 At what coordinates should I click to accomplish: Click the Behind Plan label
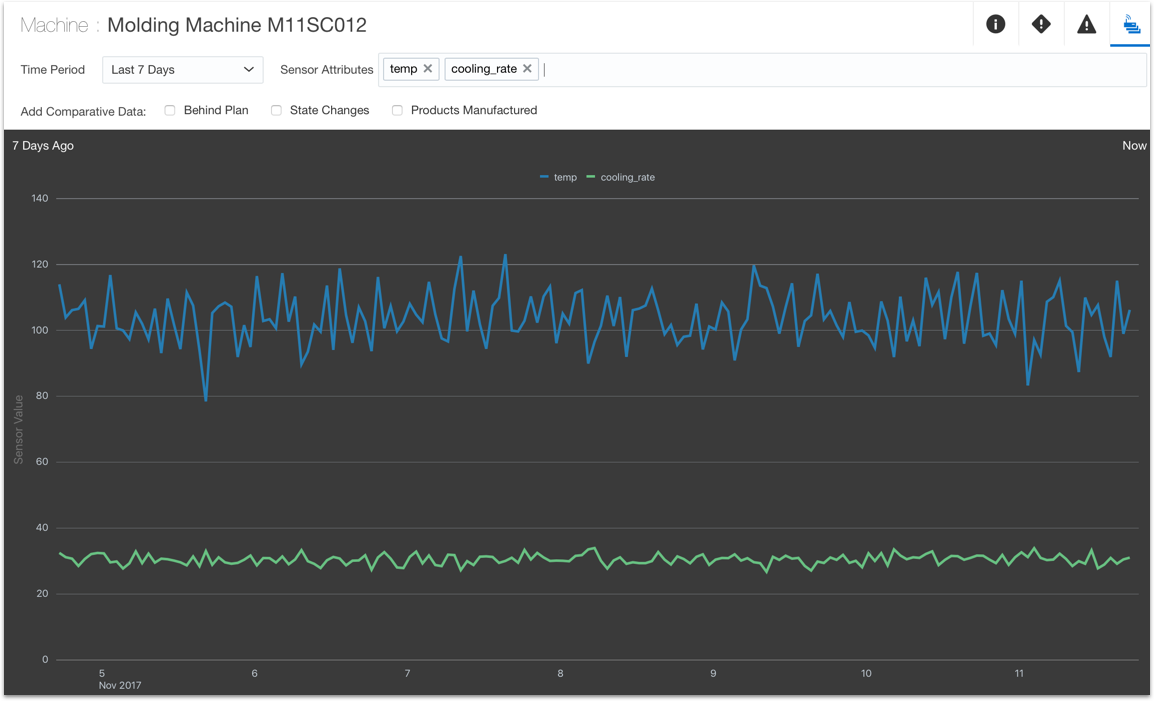pos(216,110)
